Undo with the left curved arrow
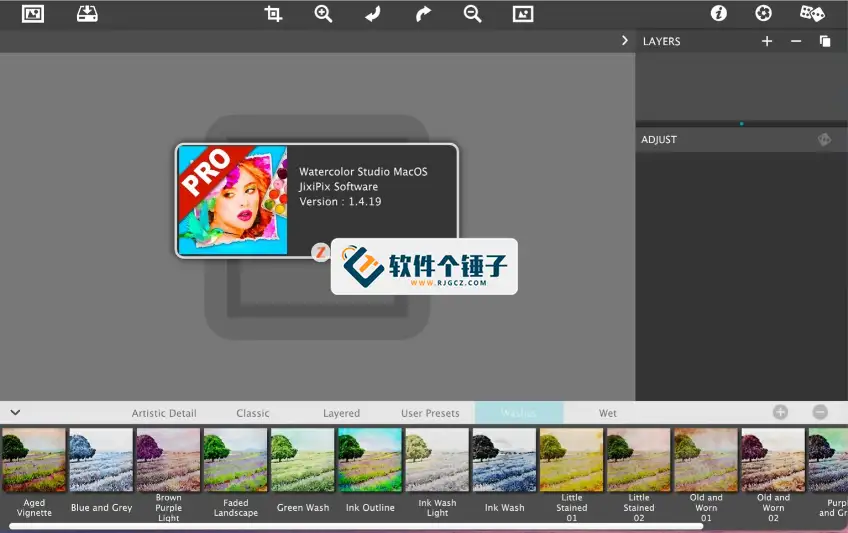848x533 pixels. click(x=373, y=14)
